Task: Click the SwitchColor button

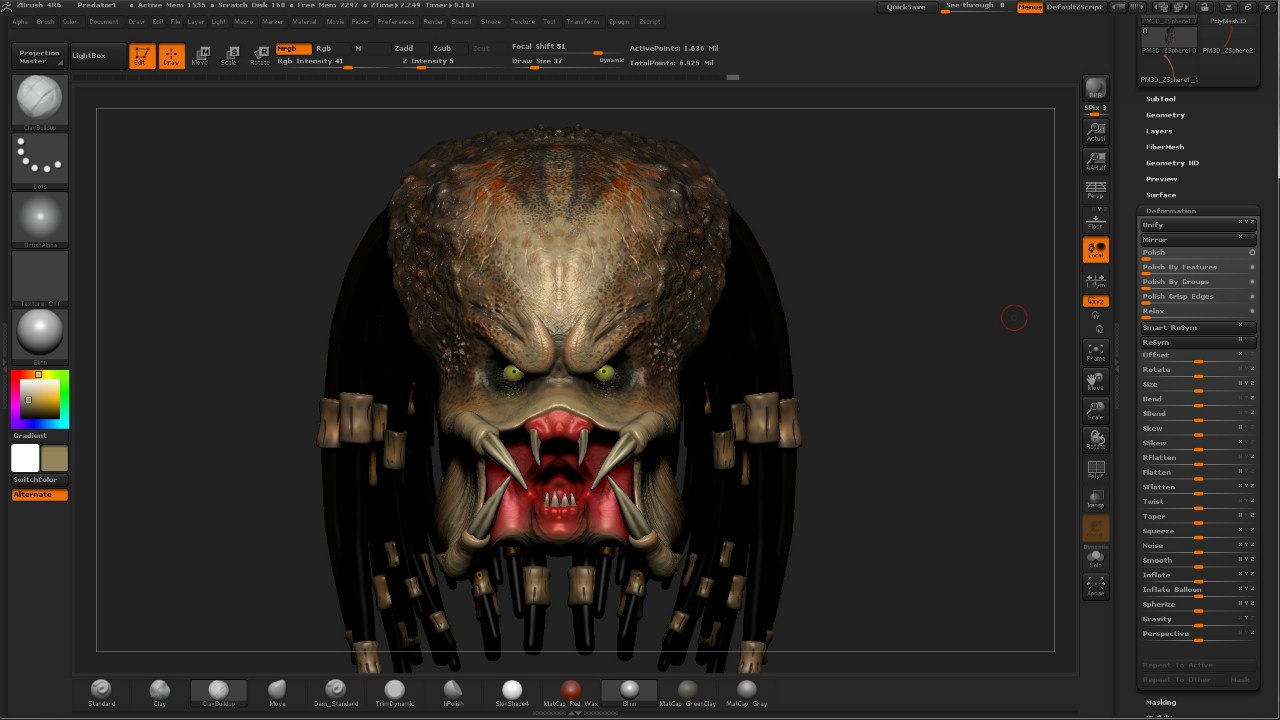Action: point(40,480)
